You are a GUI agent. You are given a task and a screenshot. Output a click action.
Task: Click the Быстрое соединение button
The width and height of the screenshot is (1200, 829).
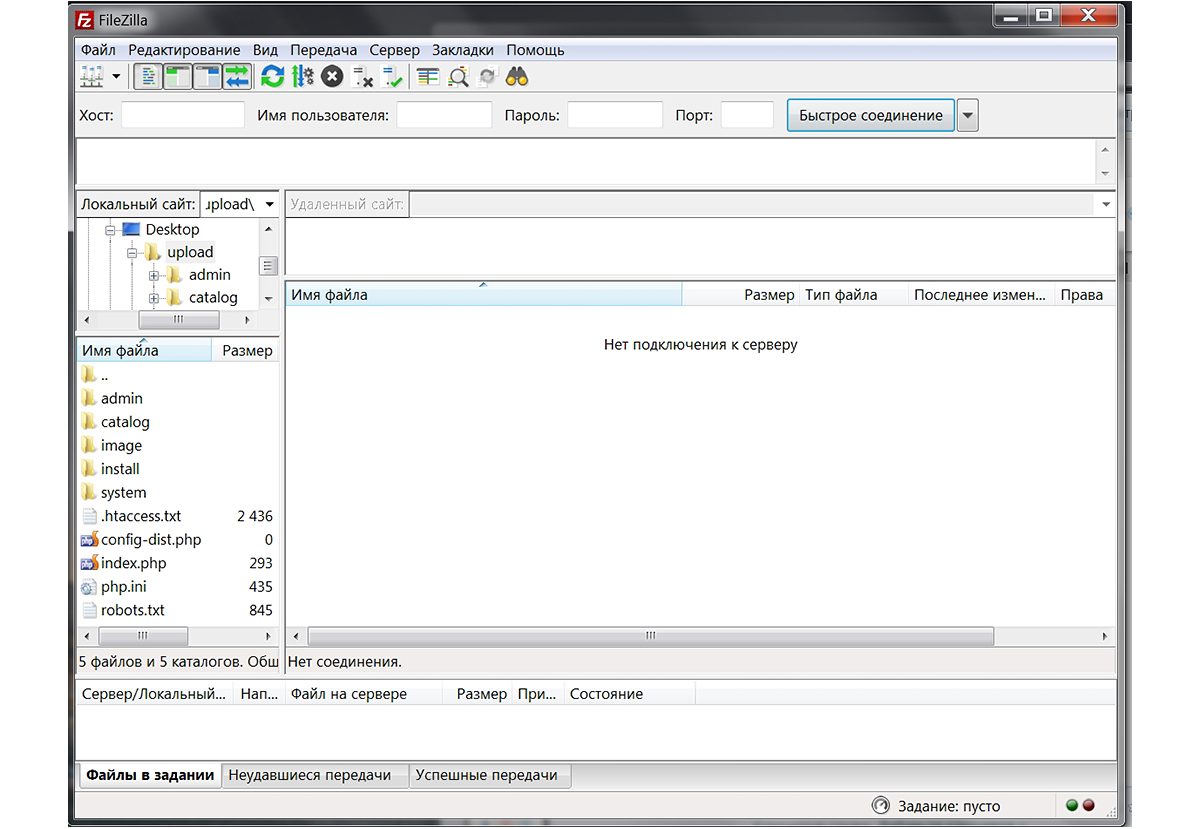pos(870,116)
